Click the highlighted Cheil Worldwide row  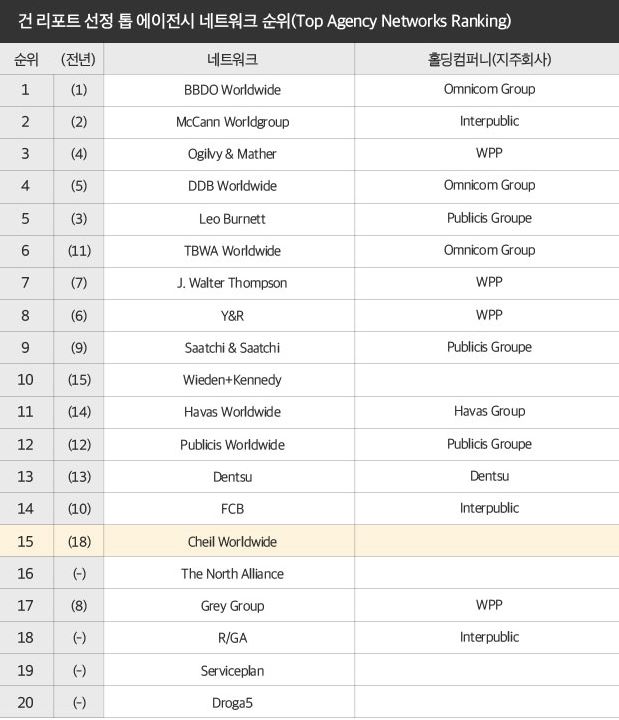point(232,541)
